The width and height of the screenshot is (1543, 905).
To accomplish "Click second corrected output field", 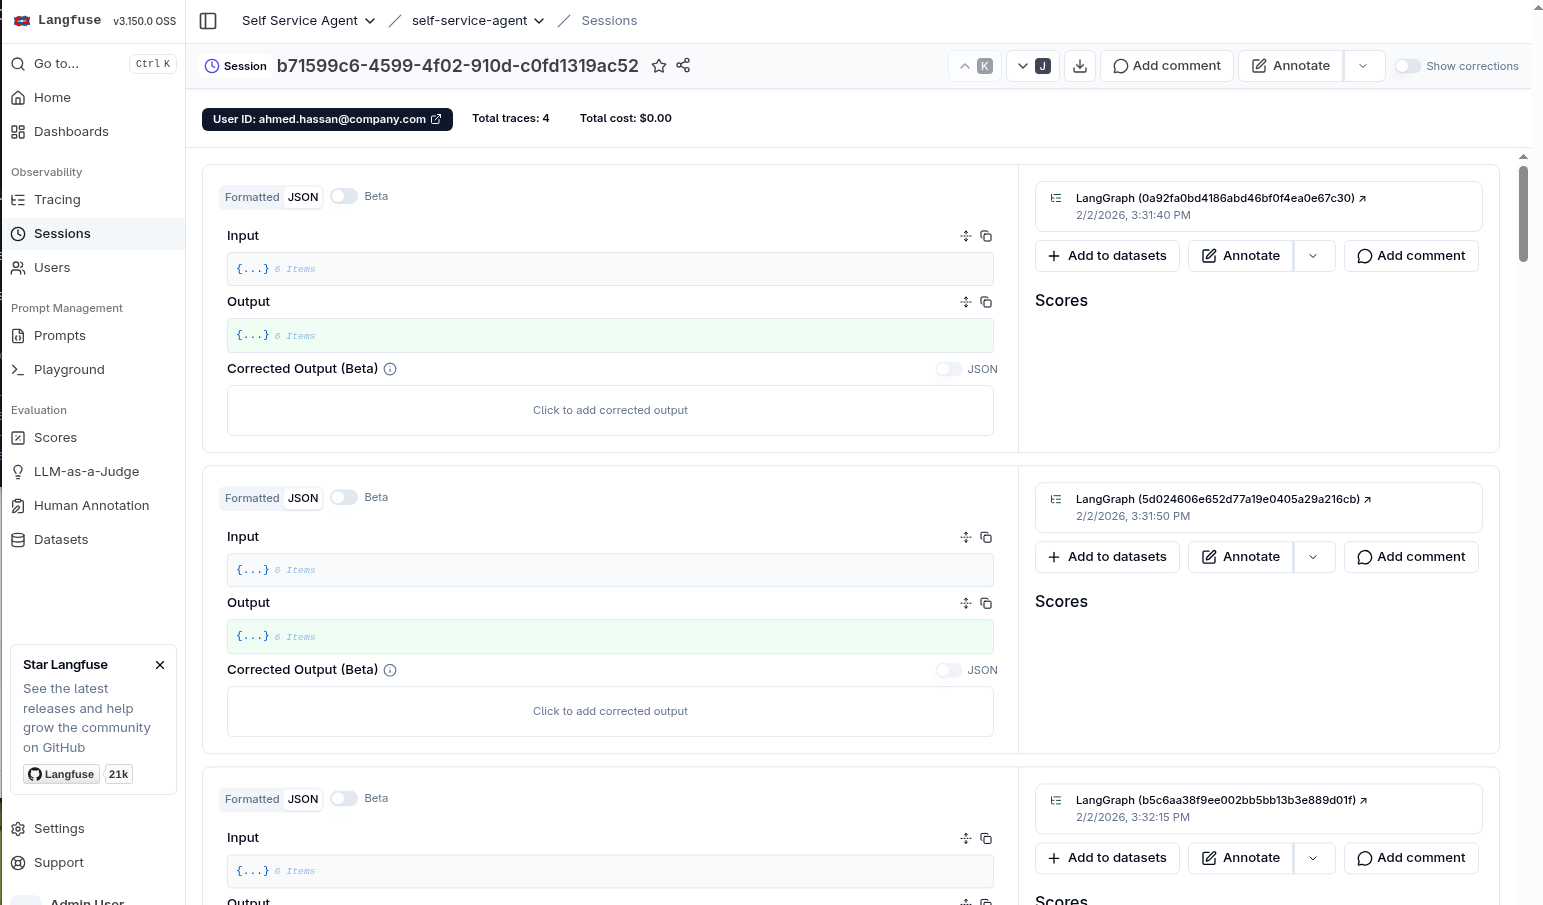I will pyautogui.click(x=610, y=711).
